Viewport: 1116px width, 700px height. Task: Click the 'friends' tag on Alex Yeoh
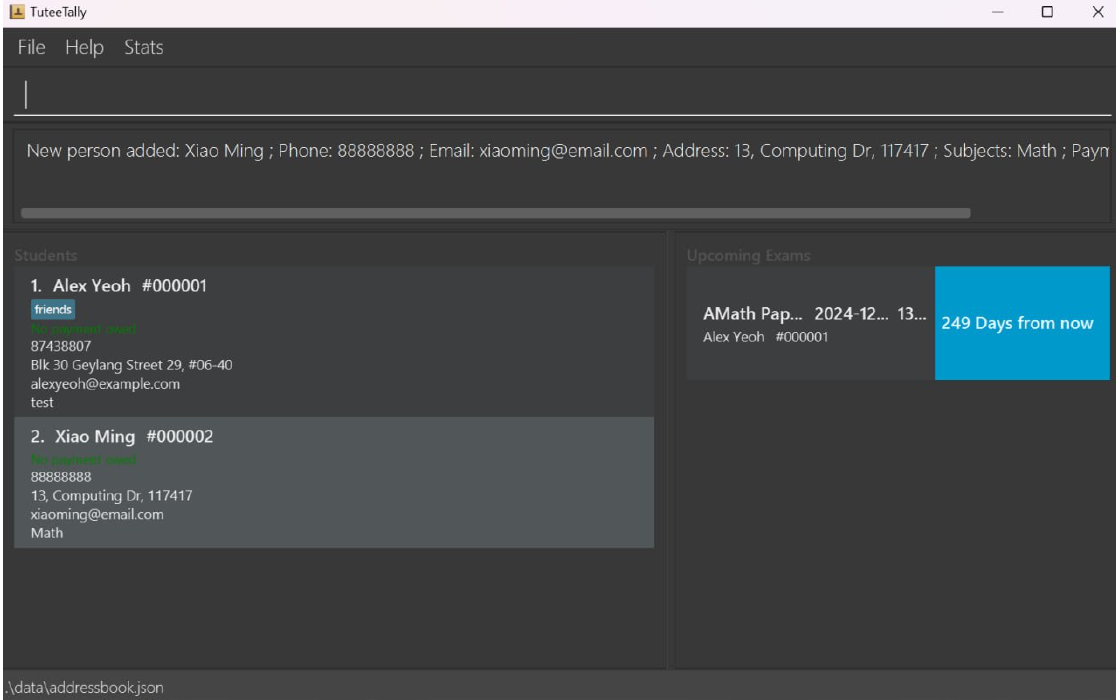[x=53, y=309]
